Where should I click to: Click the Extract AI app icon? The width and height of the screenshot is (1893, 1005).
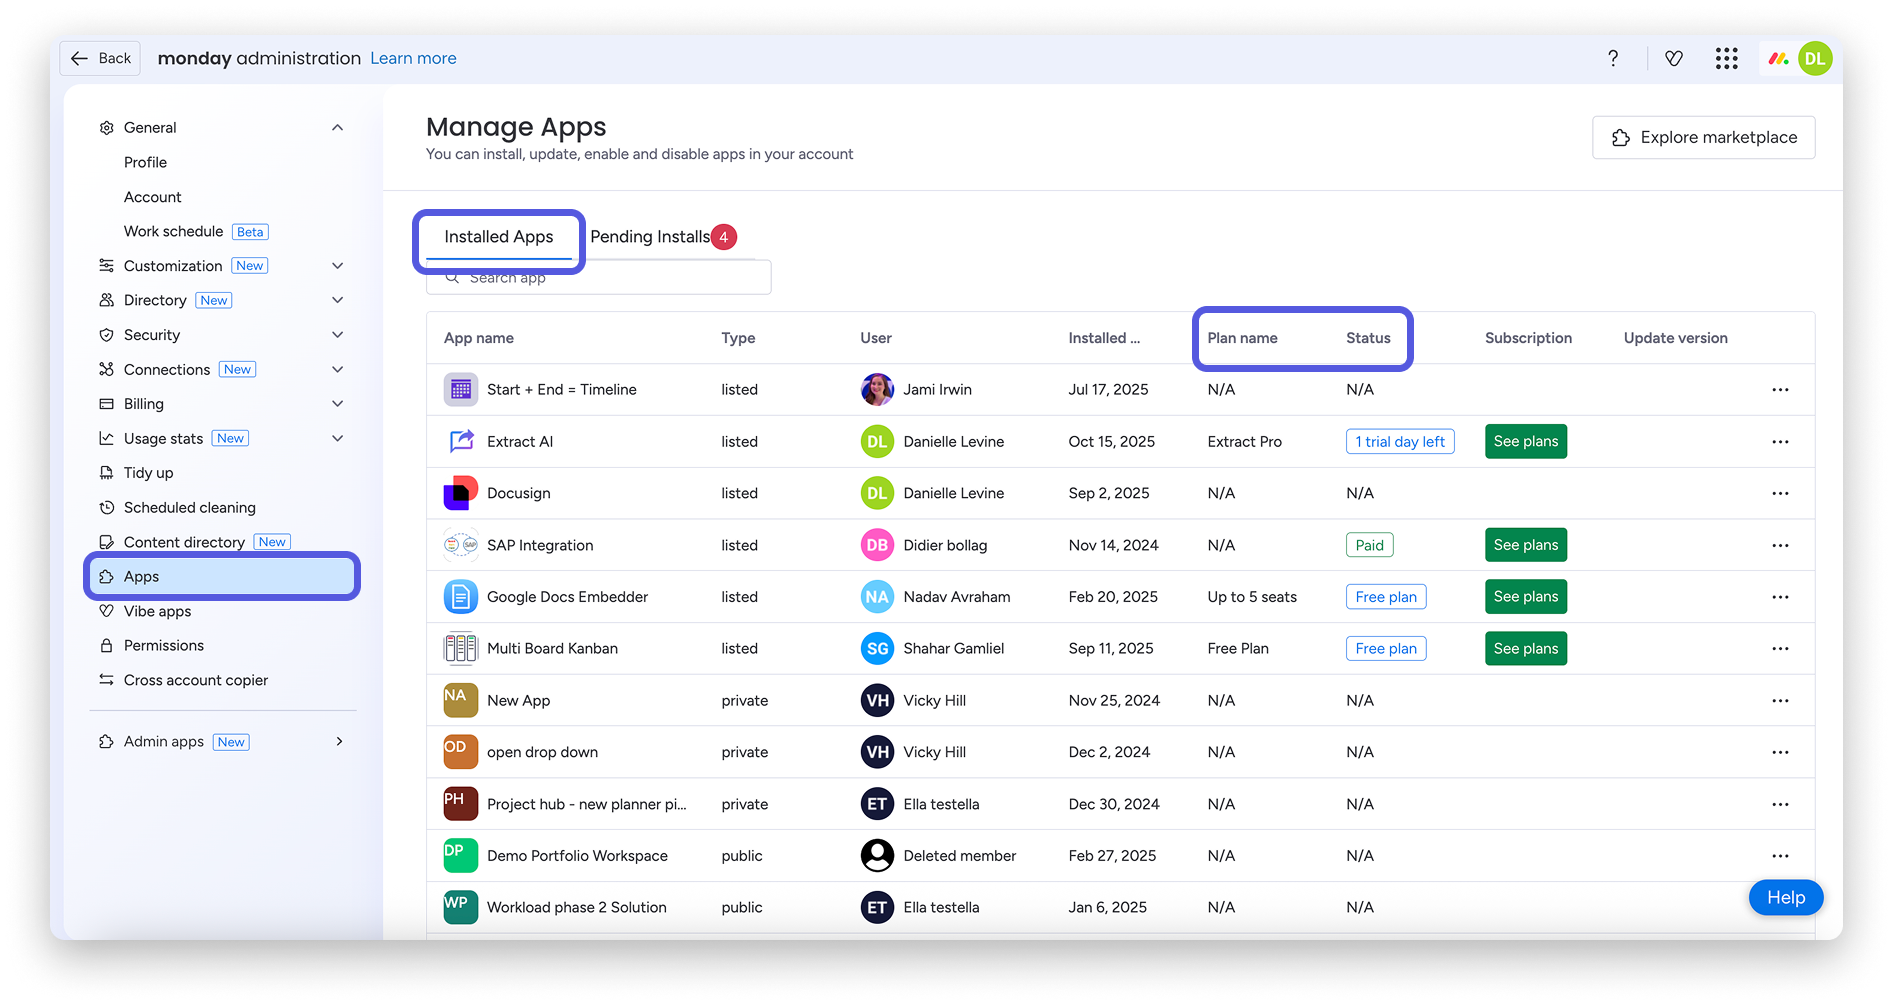tap(461, 441)
